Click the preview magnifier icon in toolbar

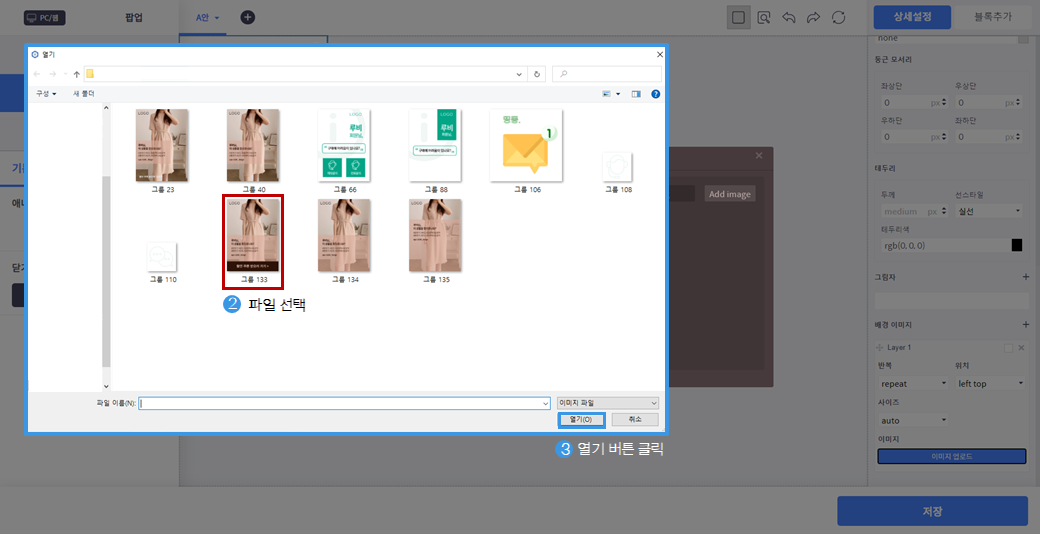(x=764, y=18)
